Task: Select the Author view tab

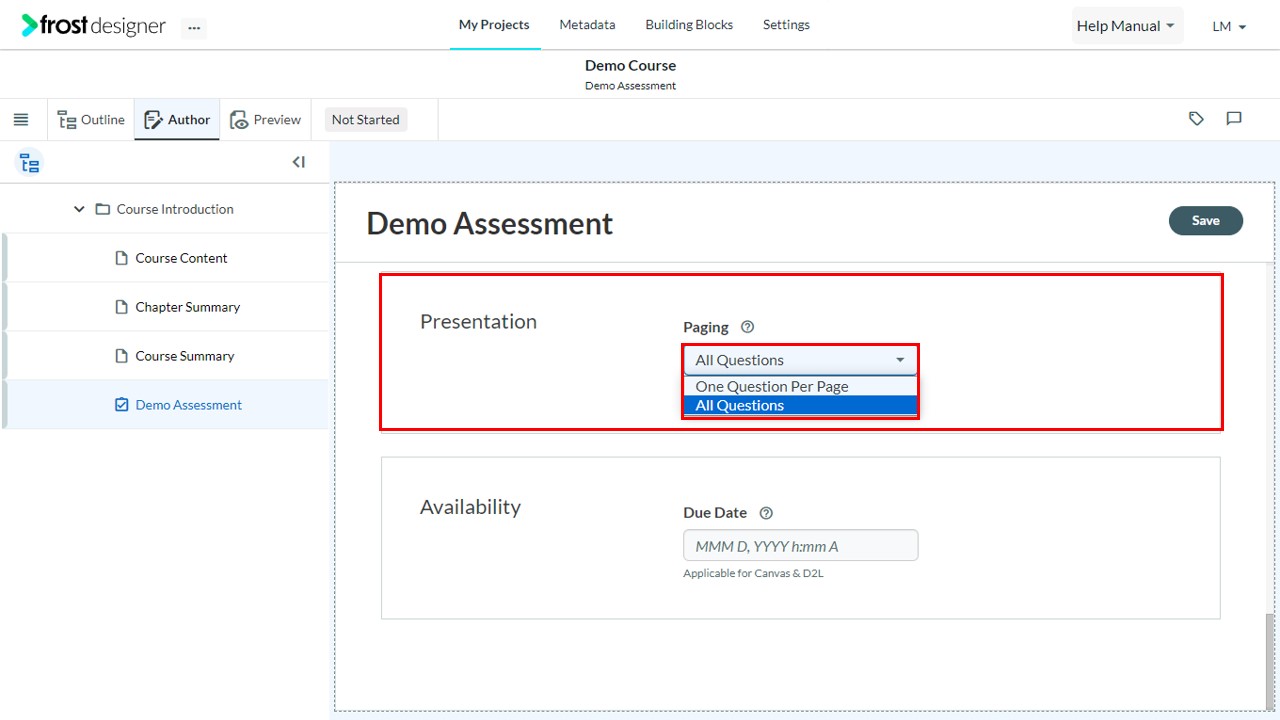Action: click(177, 120)
